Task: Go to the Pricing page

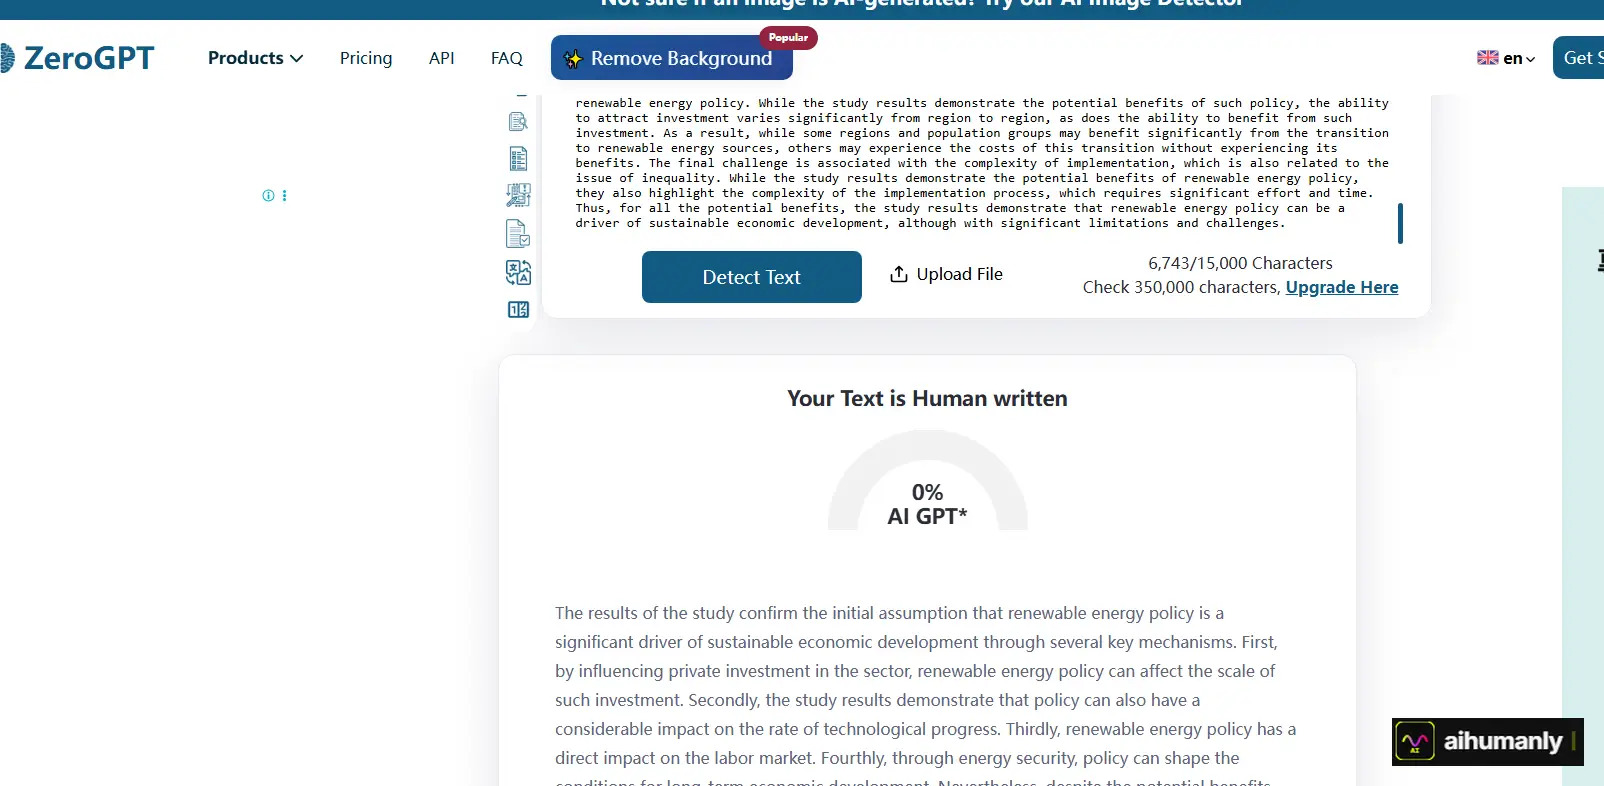Action: click(366, 58)
